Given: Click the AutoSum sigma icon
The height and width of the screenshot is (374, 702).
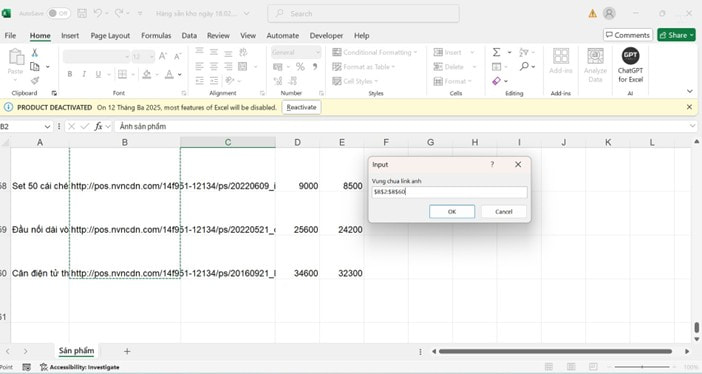Looking at the screenshot, I should (497, 52).
